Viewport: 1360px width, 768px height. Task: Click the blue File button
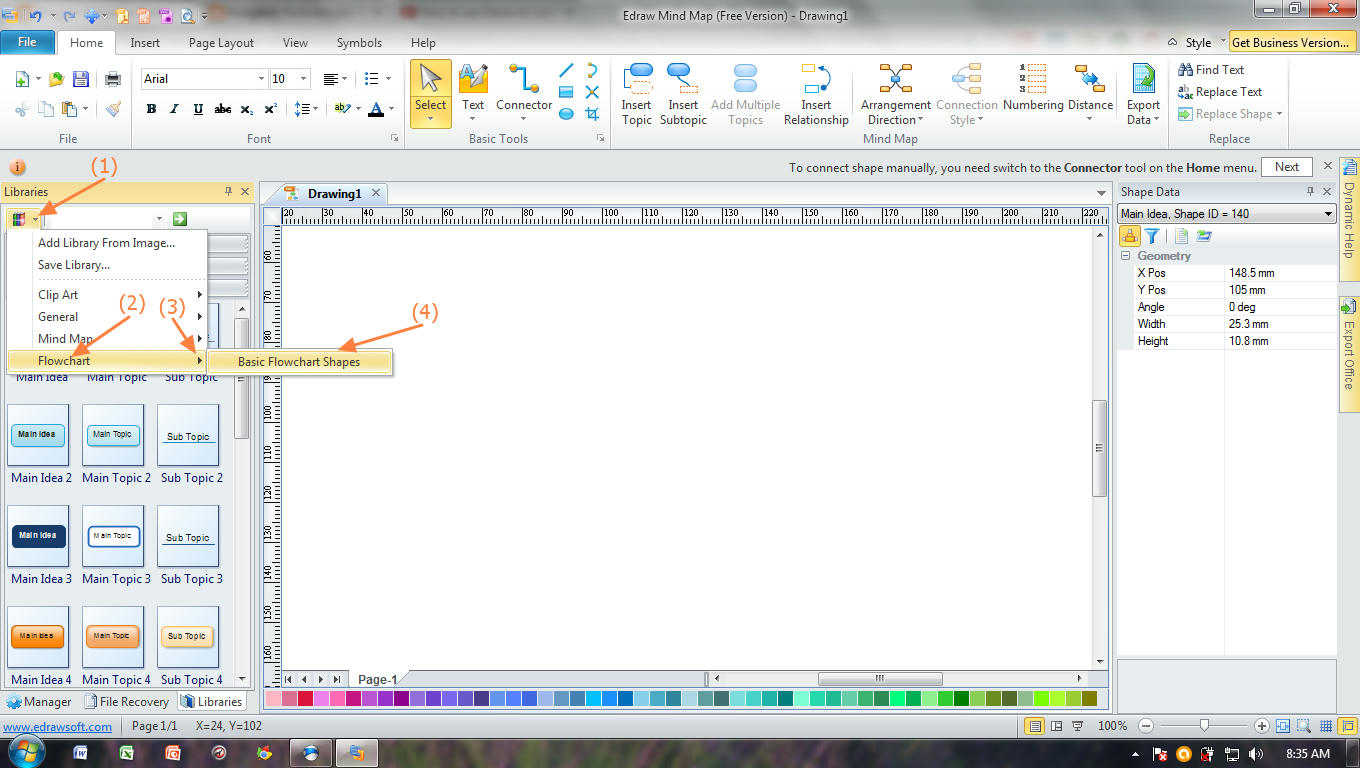pos(27,42)
